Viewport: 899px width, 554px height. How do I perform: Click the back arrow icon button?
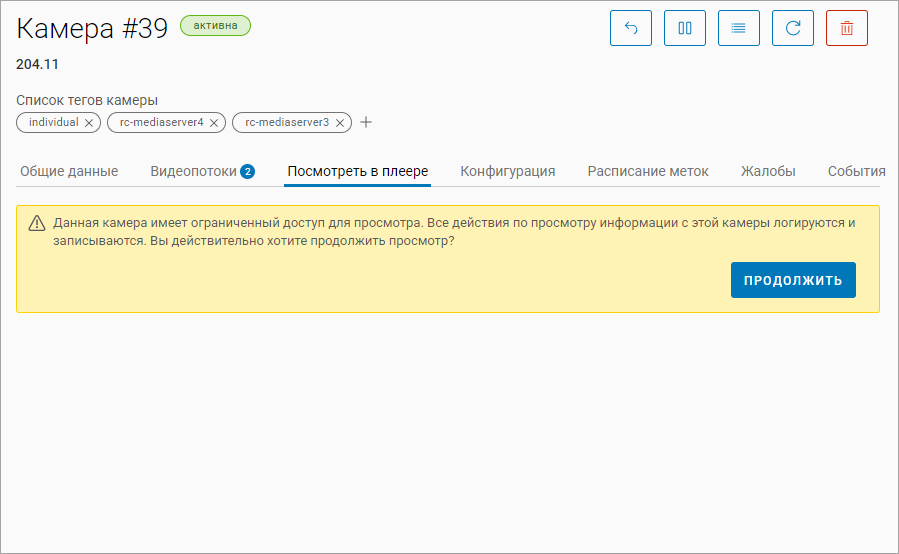(631, 28)
